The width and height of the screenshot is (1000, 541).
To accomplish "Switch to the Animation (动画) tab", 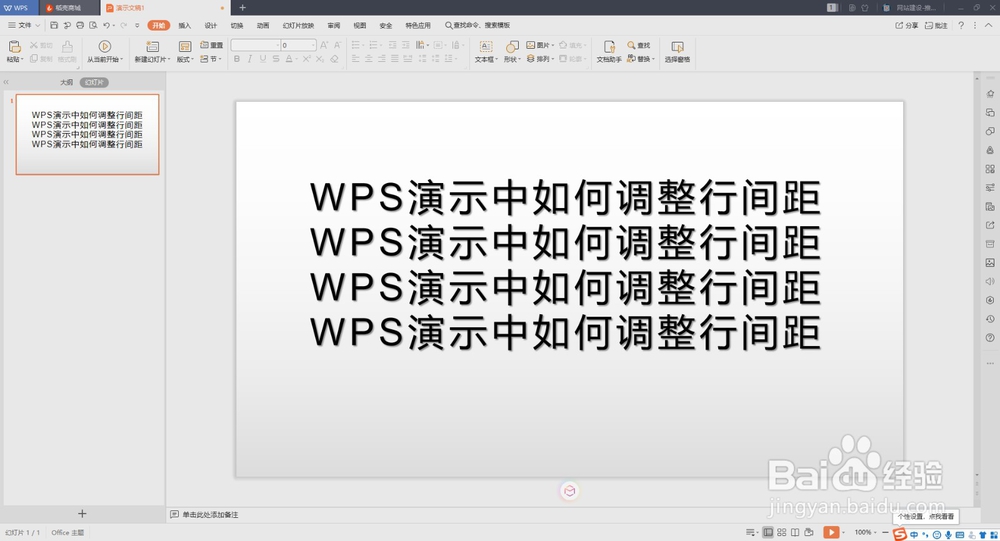I will click(263, 26).
